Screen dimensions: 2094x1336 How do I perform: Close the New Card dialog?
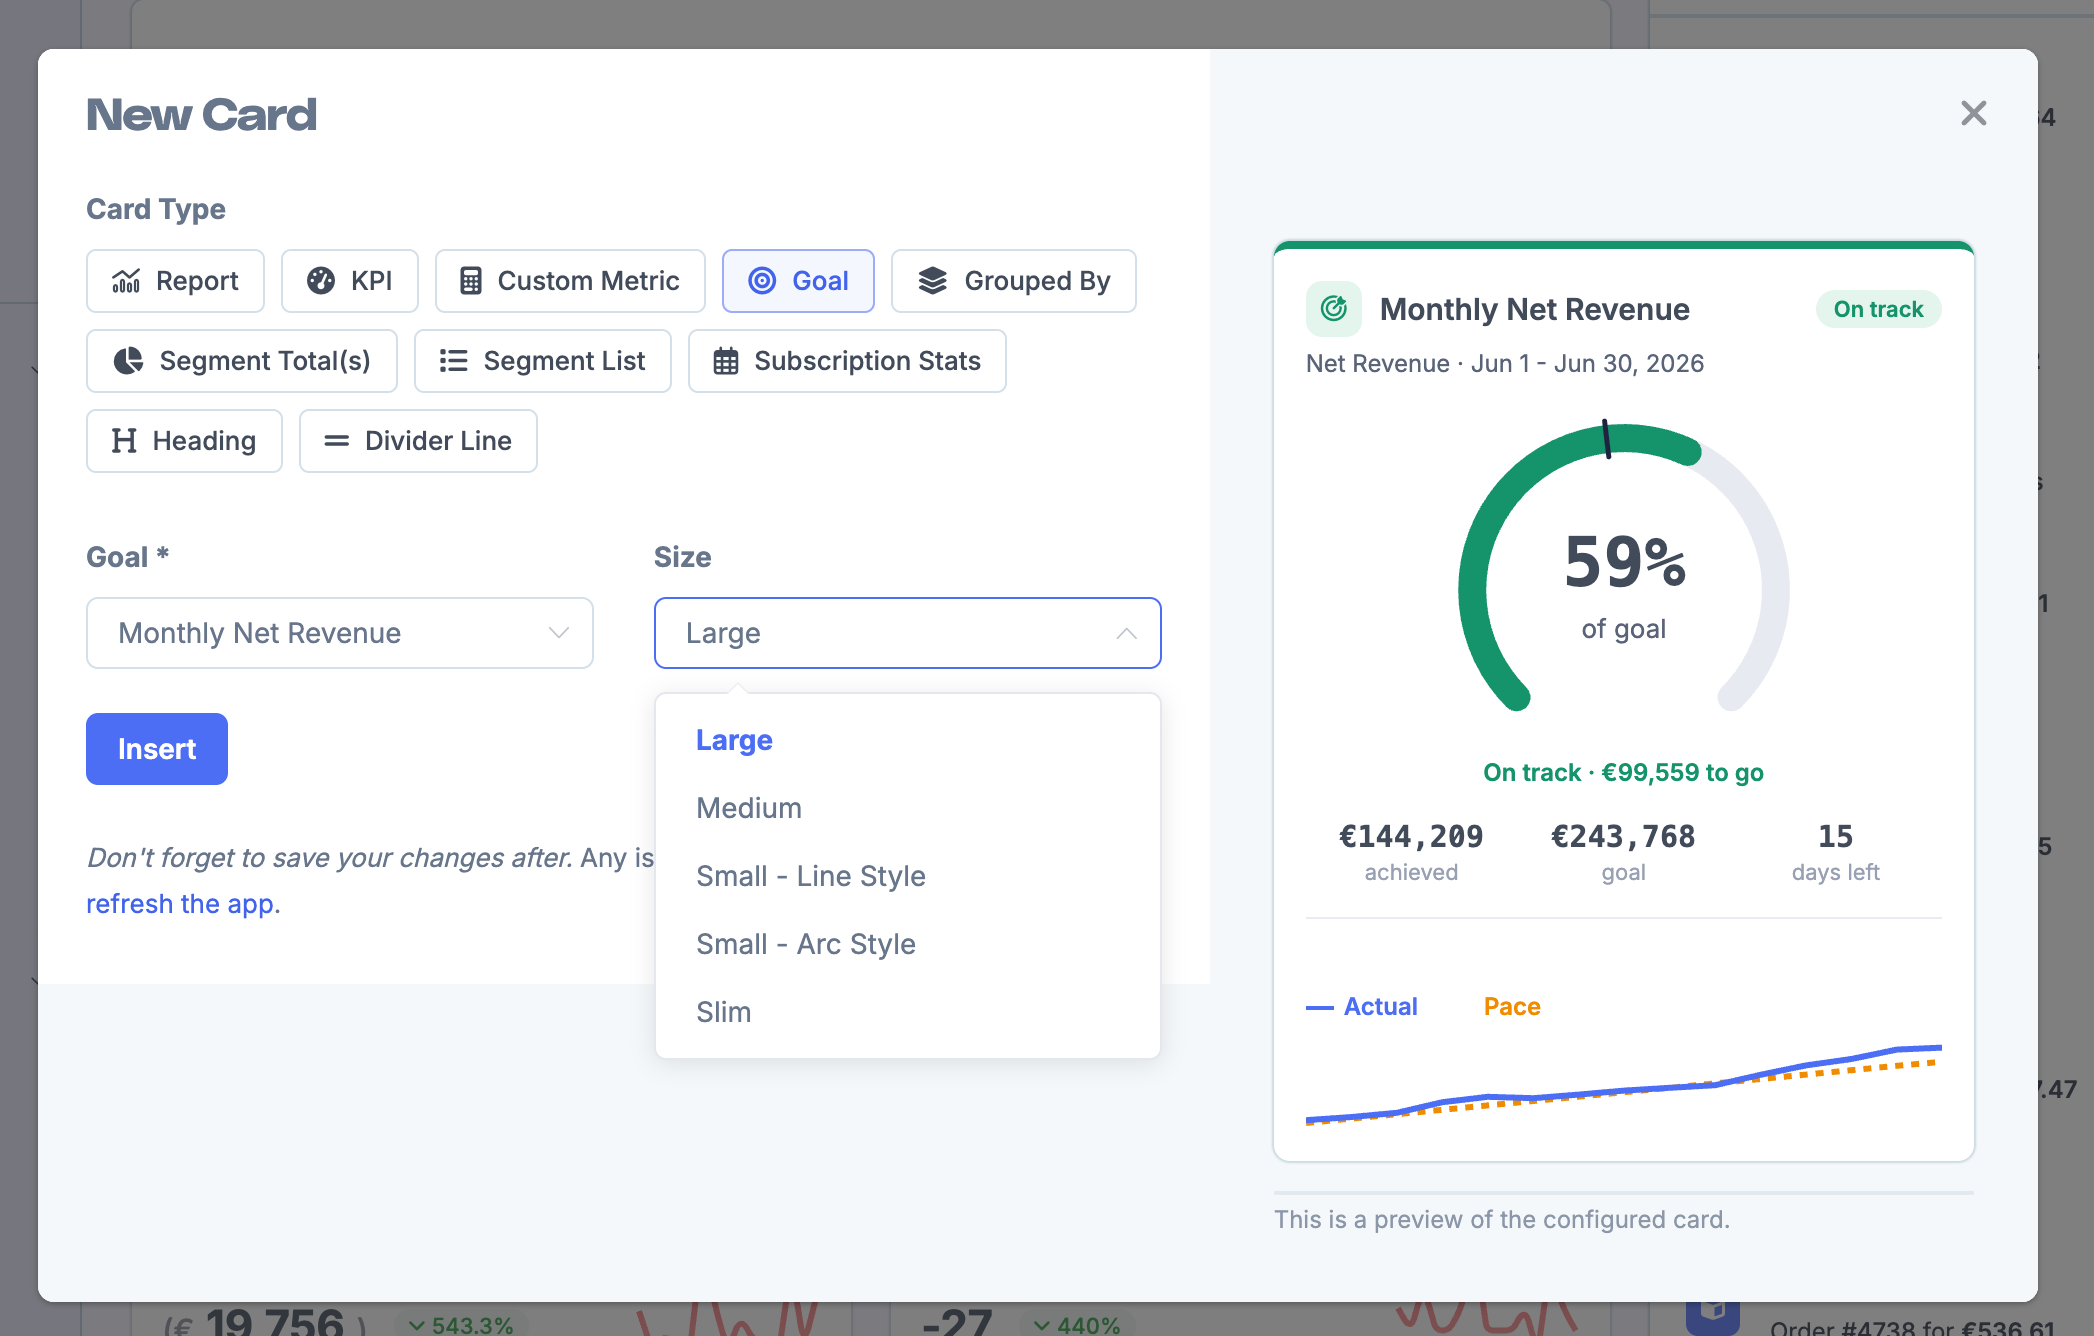coord(1974,113)
